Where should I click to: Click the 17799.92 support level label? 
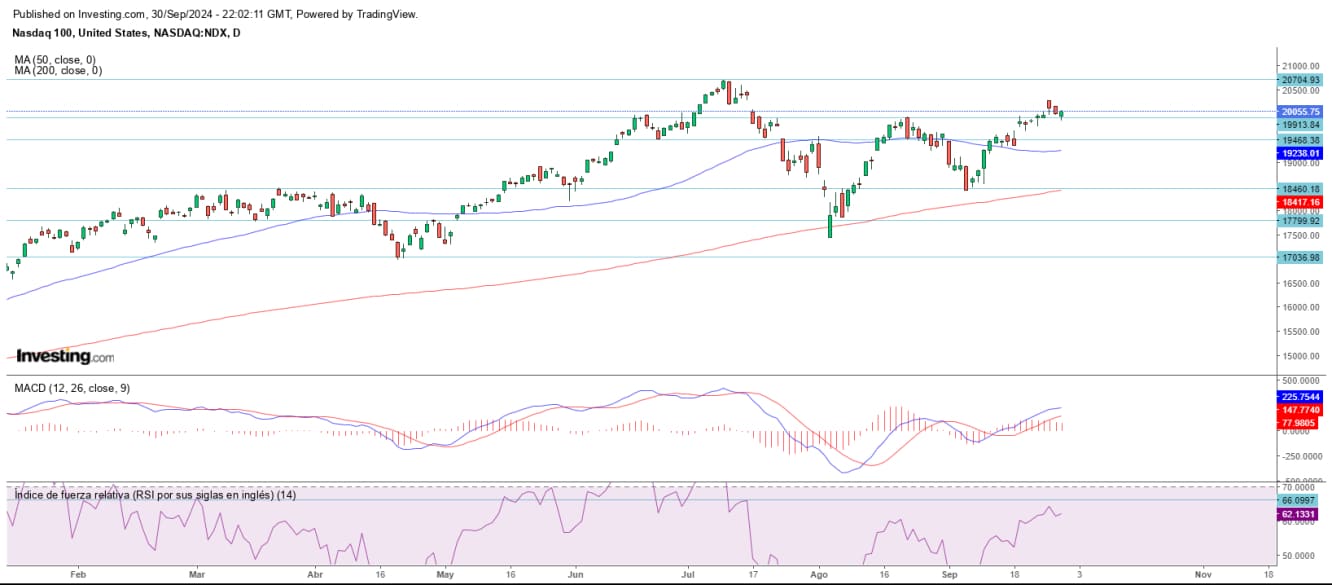pos(1300,221)
